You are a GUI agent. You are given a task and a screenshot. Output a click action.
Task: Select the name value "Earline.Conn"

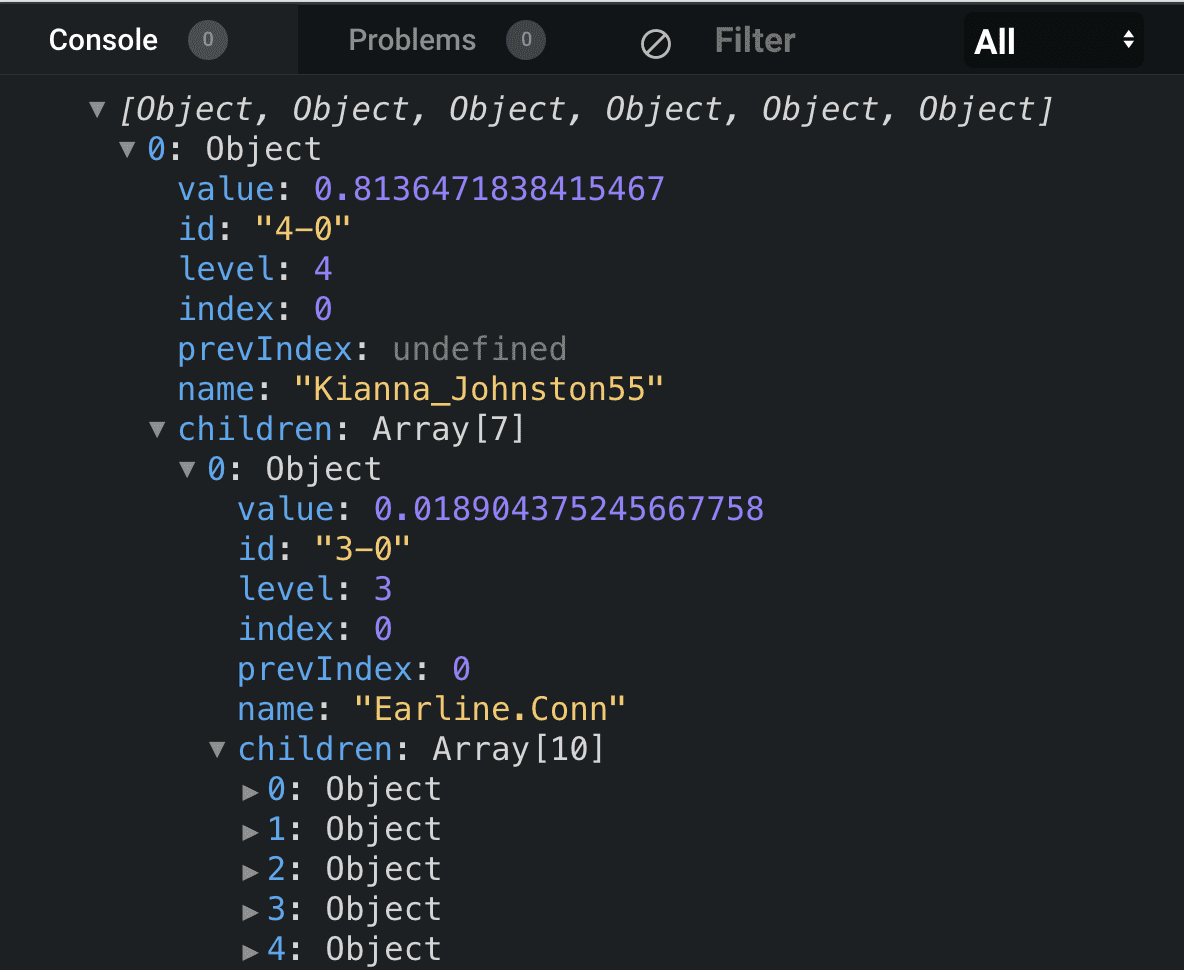click(490, 709)
